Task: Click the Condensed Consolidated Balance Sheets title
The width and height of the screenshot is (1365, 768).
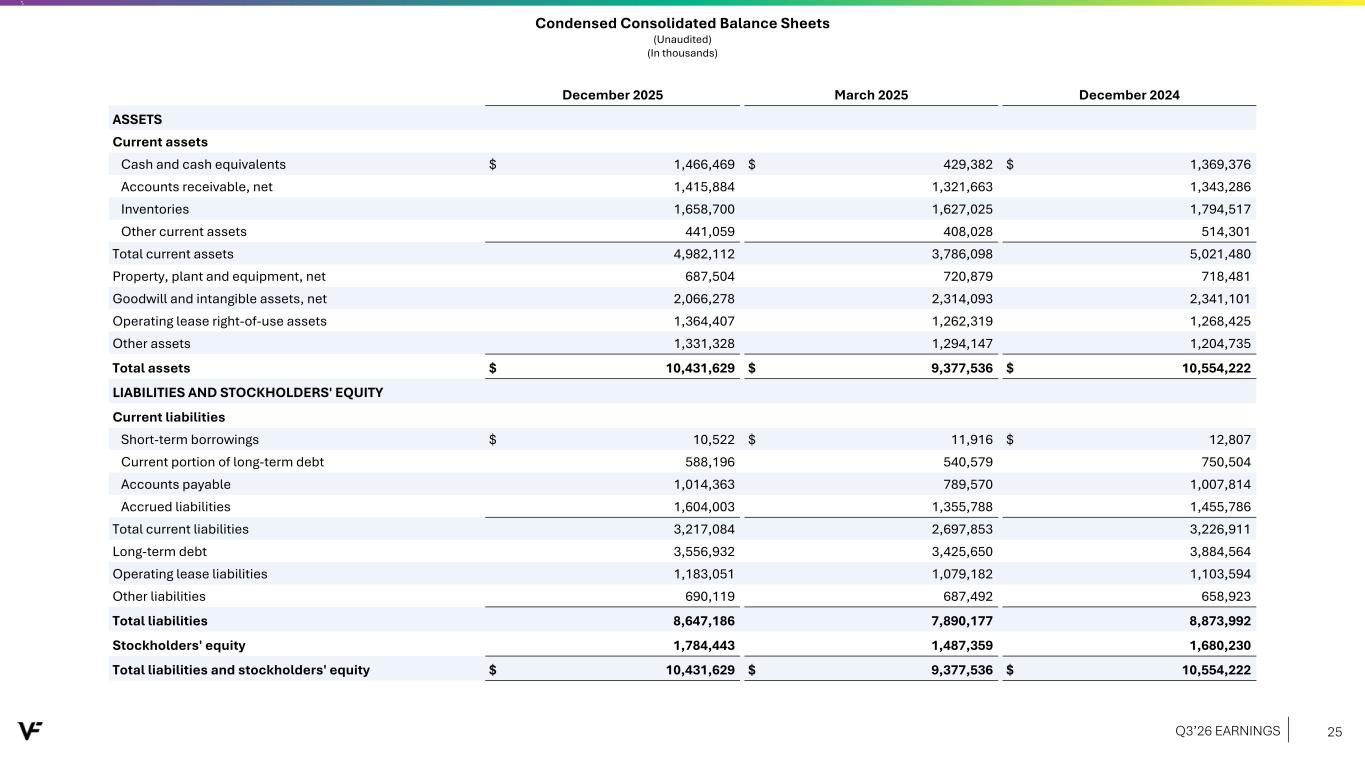Action: [x=682, y=23]
